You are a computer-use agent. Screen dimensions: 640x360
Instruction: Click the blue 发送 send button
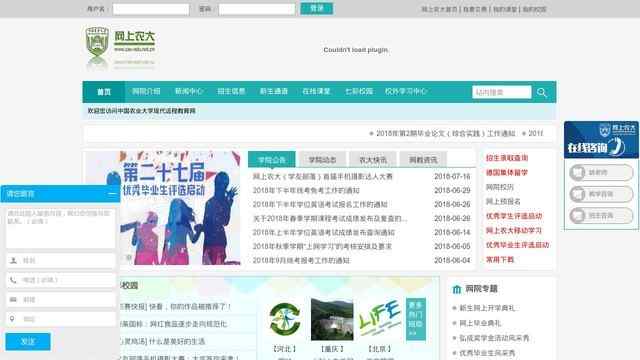coord(28,341)
